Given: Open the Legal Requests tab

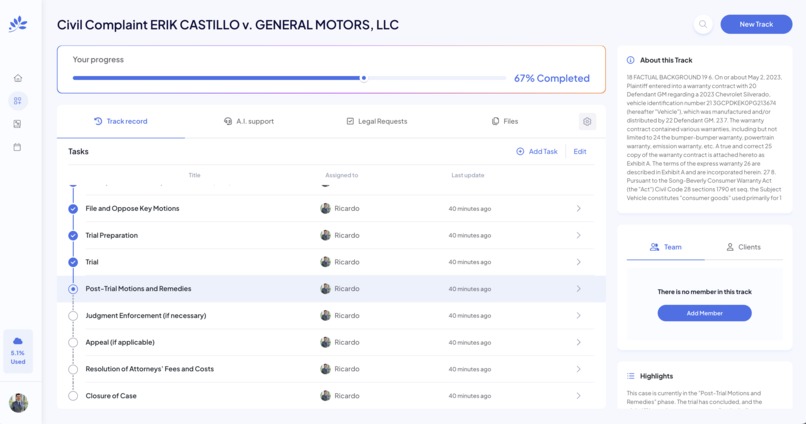Looking at the screenshot, I should (377, 121).
